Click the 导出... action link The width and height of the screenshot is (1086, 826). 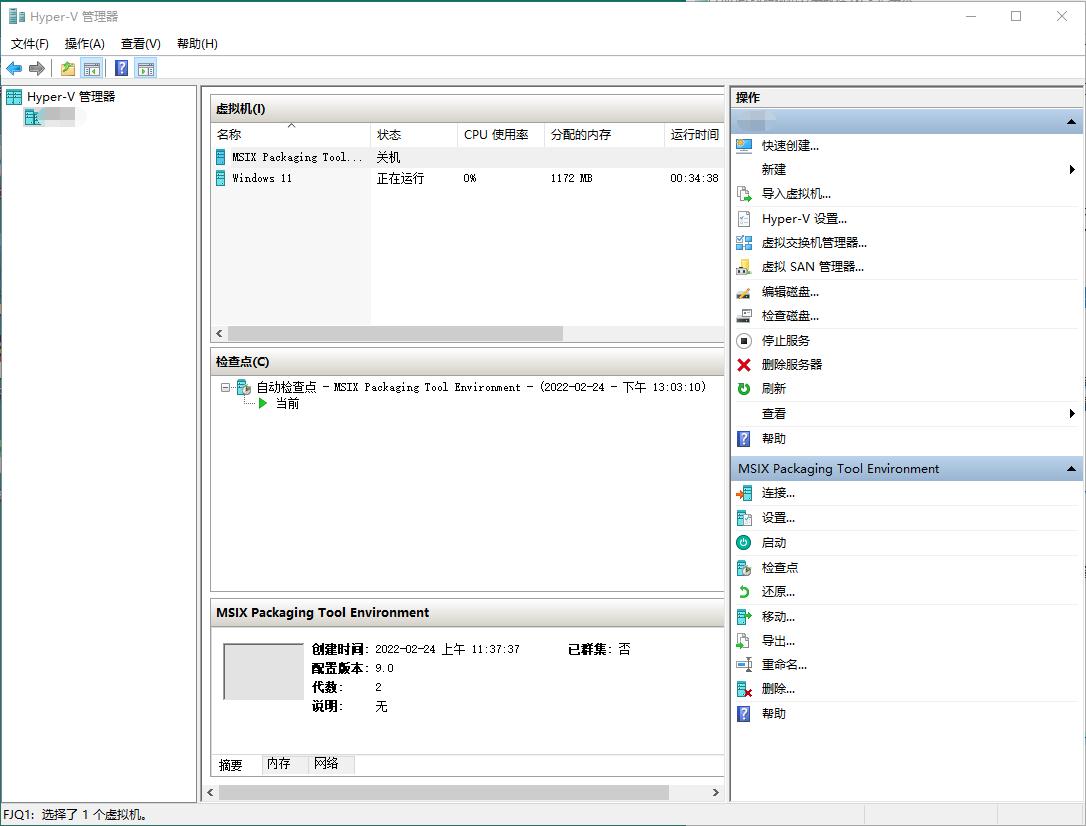[x=778, y=640]
